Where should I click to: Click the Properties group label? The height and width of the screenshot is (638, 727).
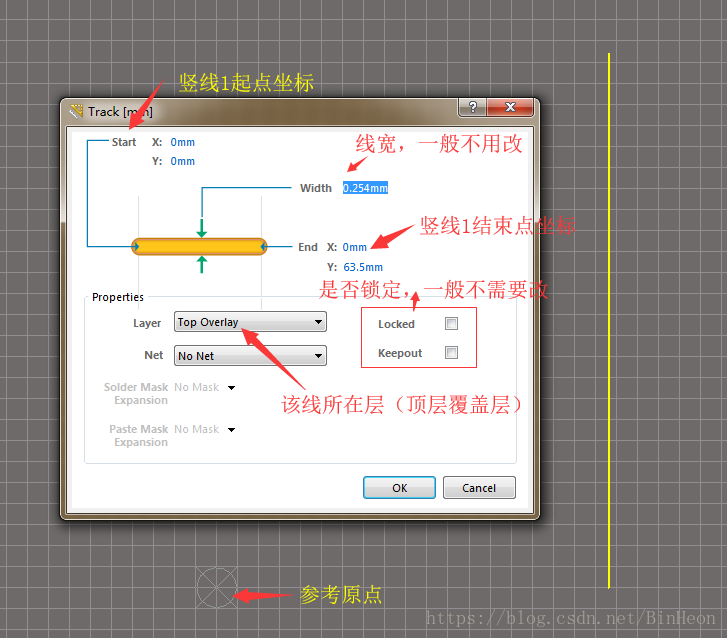coord(118,297)
